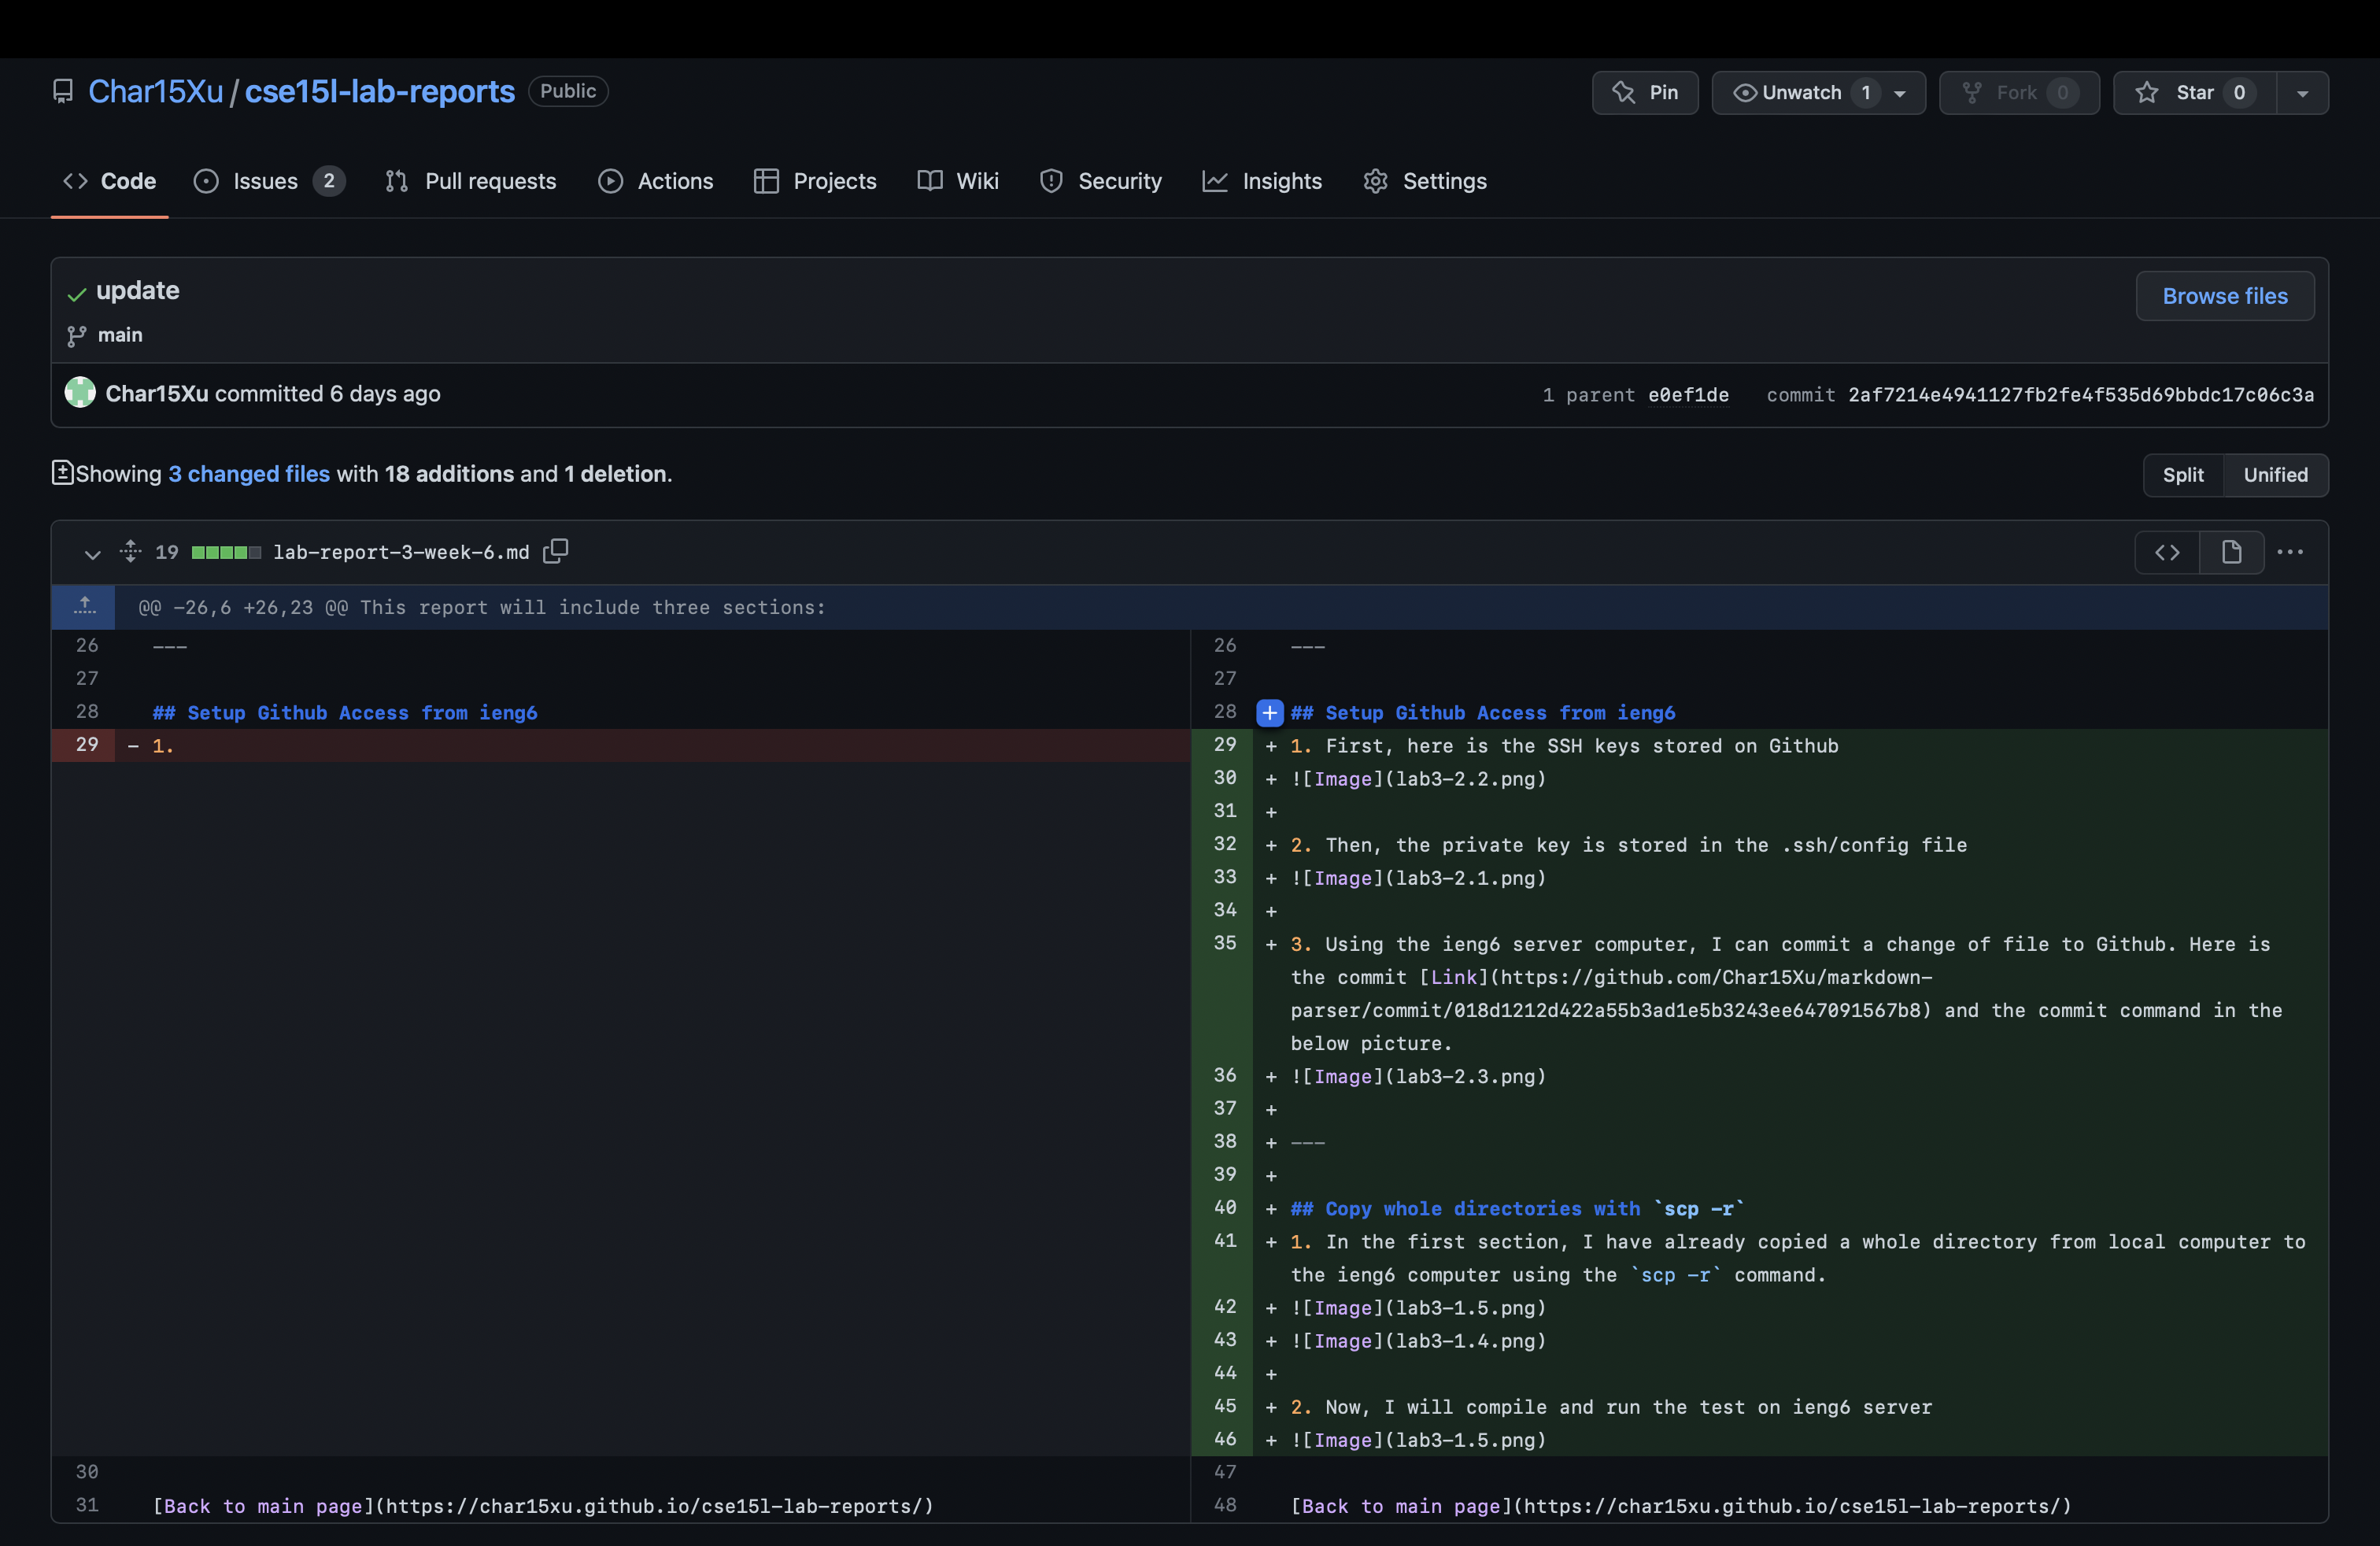This screenshot has width=2380, height=1546.
Task: Switch to the Pull requests tab
Action: point(470,181)
